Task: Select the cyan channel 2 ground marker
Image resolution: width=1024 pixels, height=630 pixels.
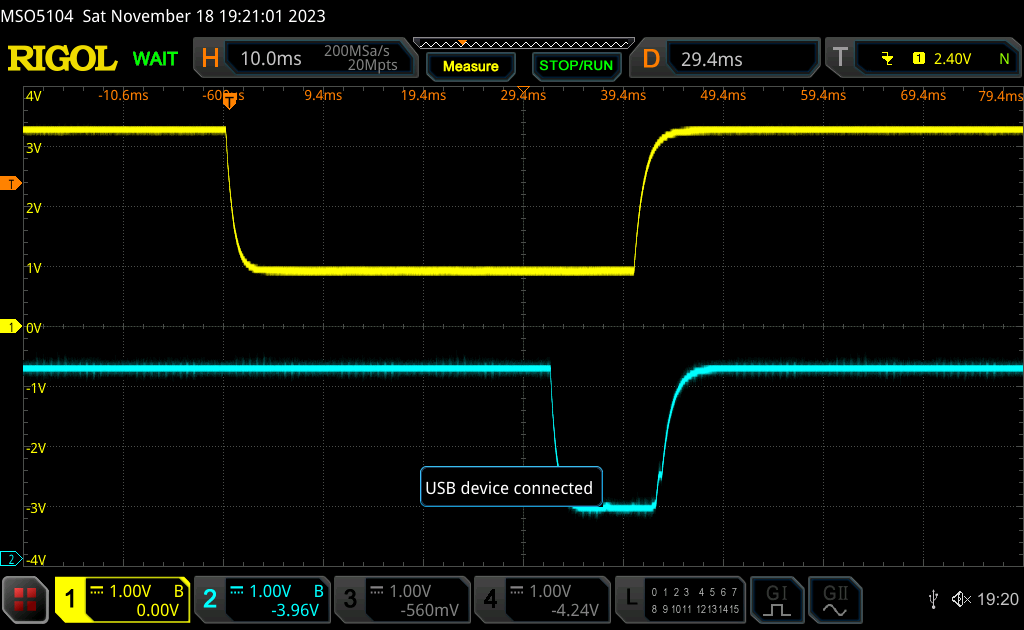Action: coord(10,559)
